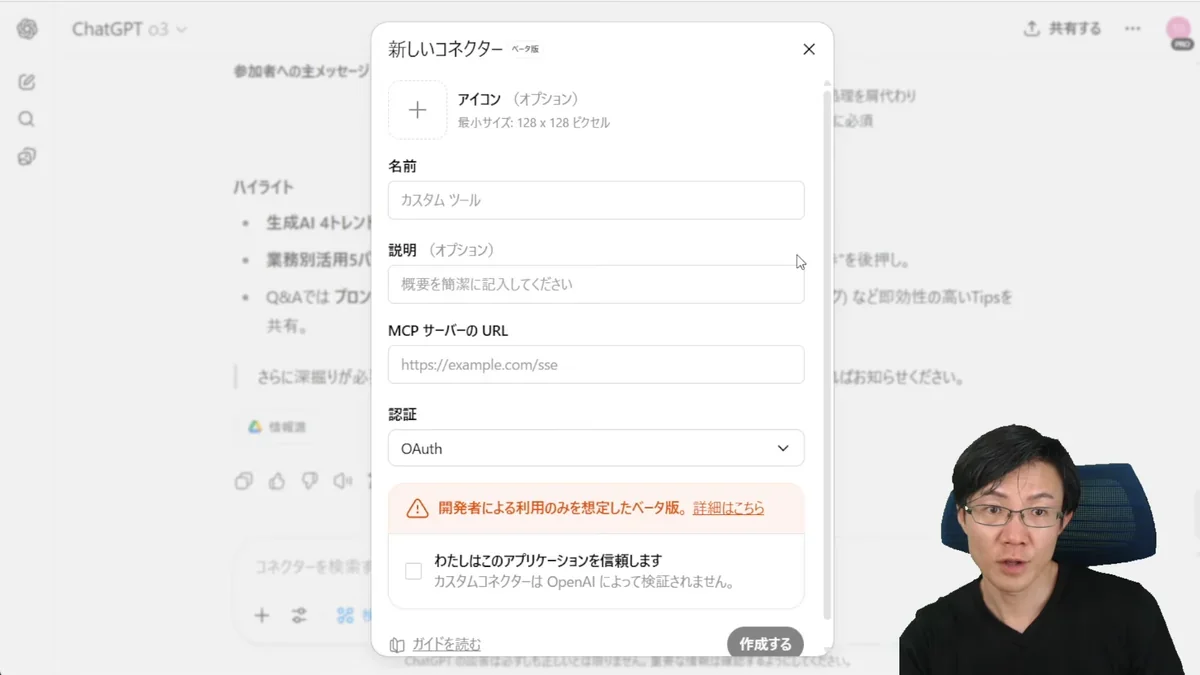Viewport: 1200px width, 675px height.
Task: Open the library icon in sidebar
Action: click(27, 156)
